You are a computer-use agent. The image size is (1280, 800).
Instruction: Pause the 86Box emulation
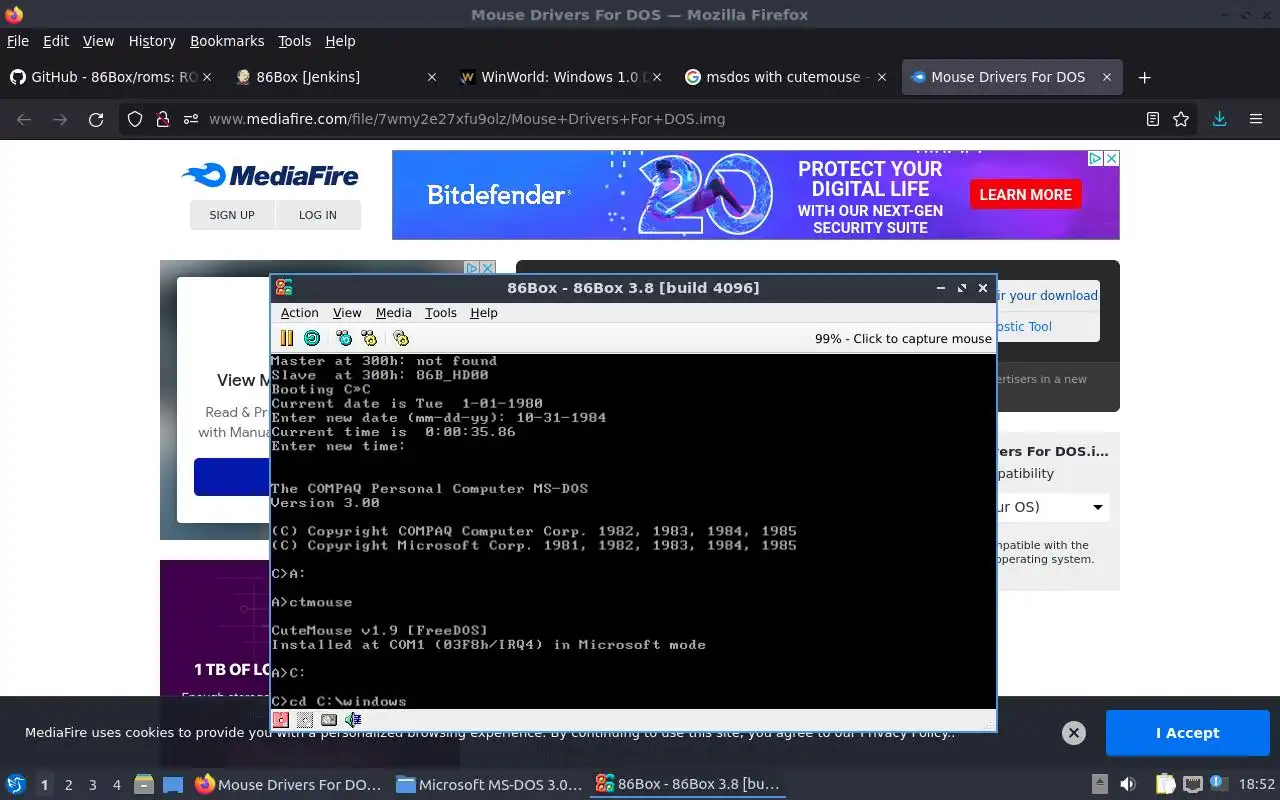click(x=286, y=338)
